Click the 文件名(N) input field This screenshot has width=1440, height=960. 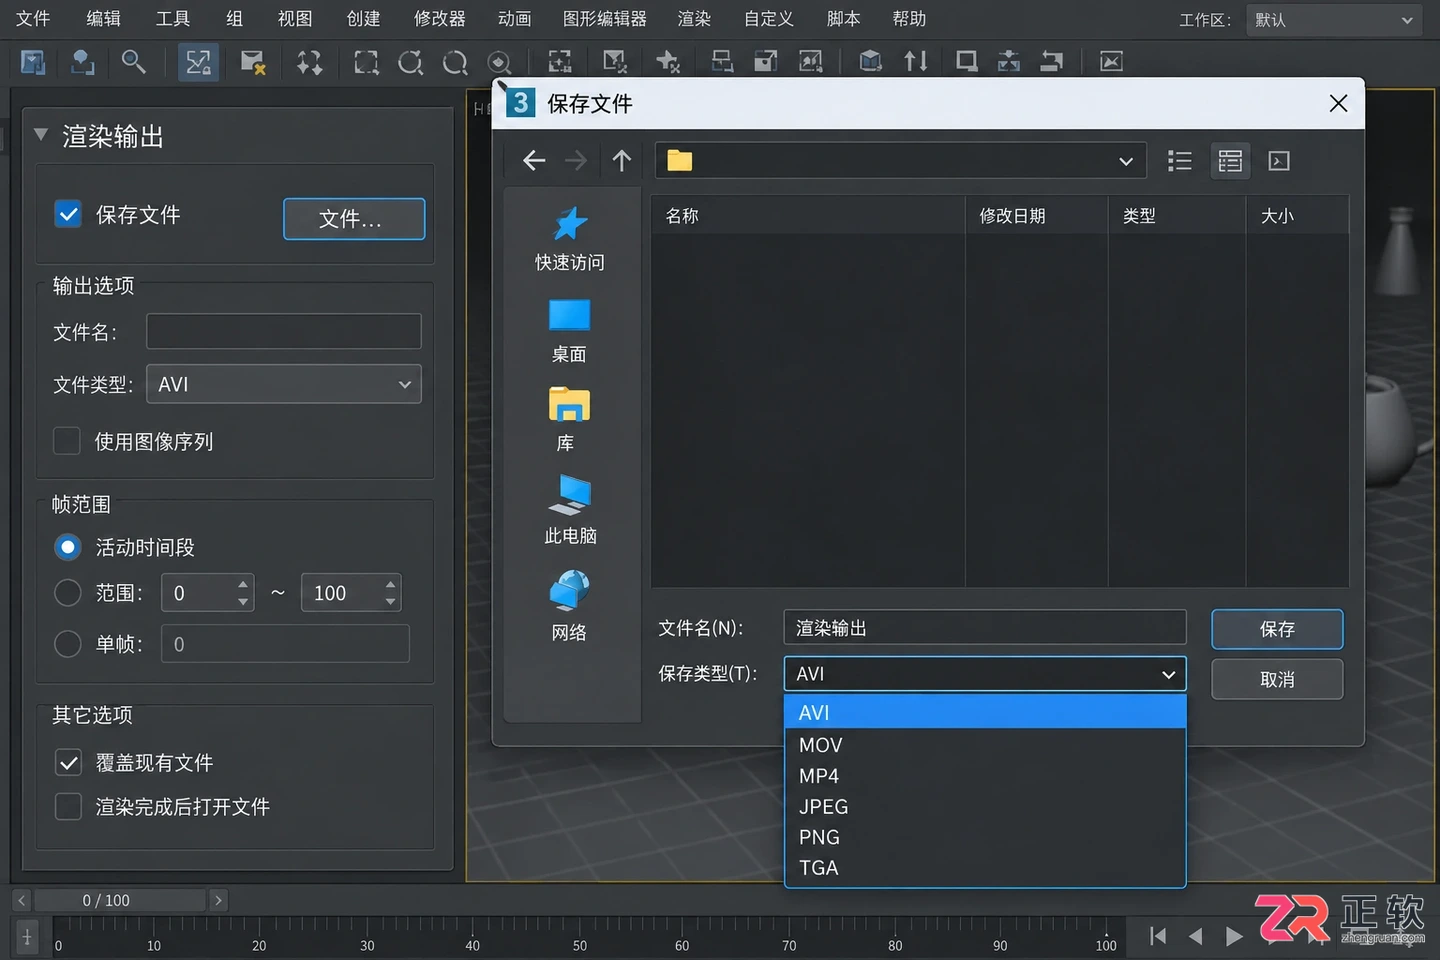pos(985,628)
